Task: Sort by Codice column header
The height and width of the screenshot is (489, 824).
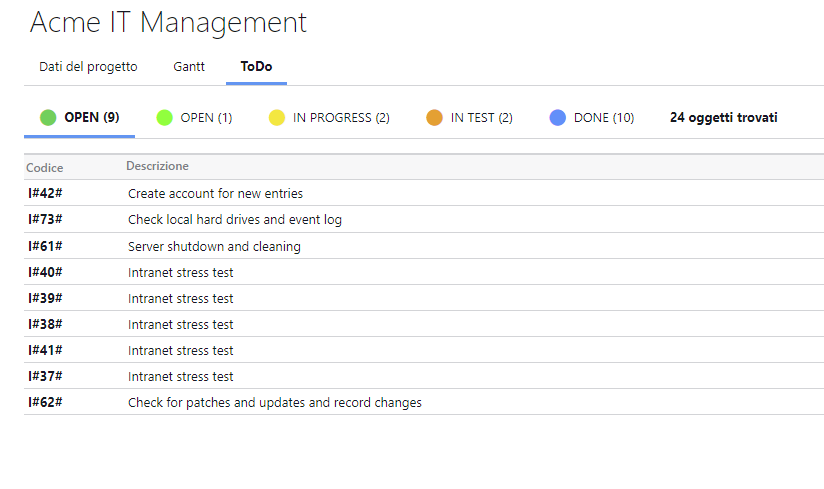Action: (x=45, y=167)
